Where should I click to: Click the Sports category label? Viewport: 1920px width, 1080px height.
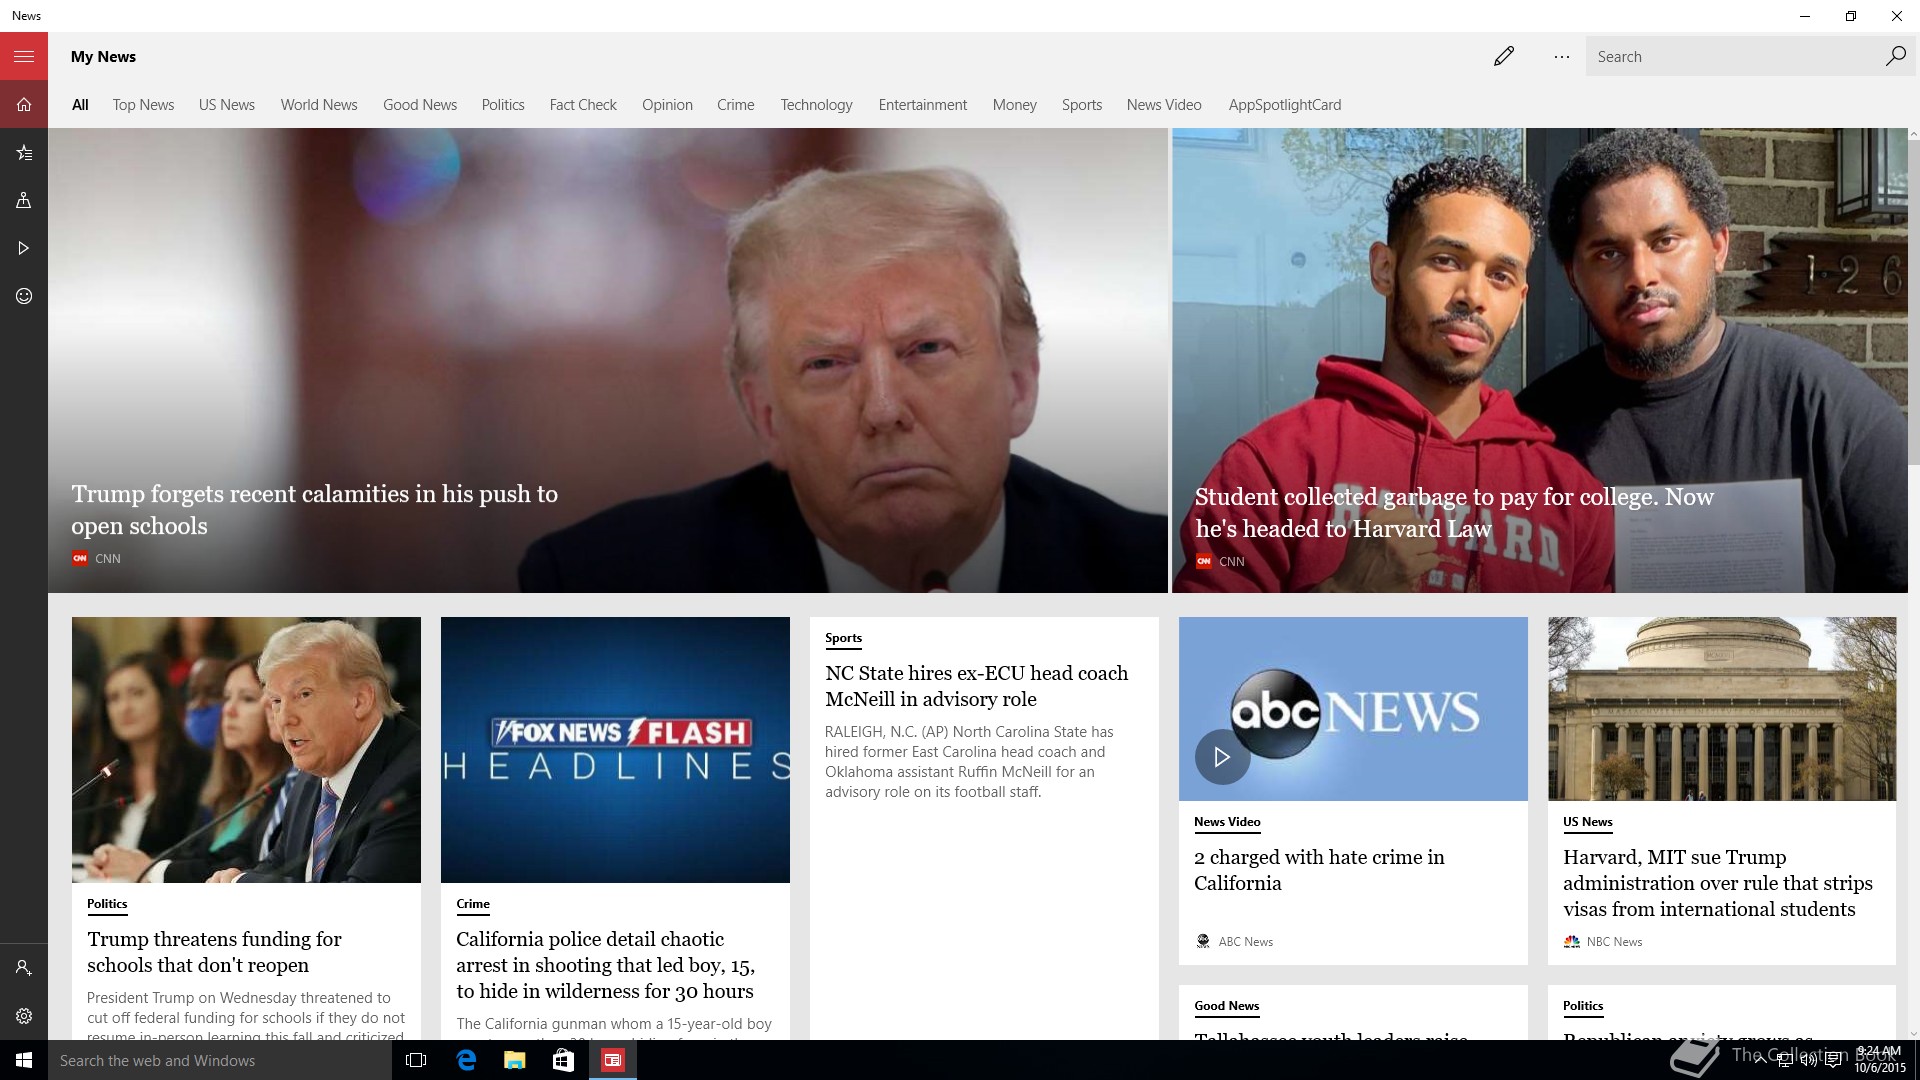pyautogui.click(x=843, y=638)
